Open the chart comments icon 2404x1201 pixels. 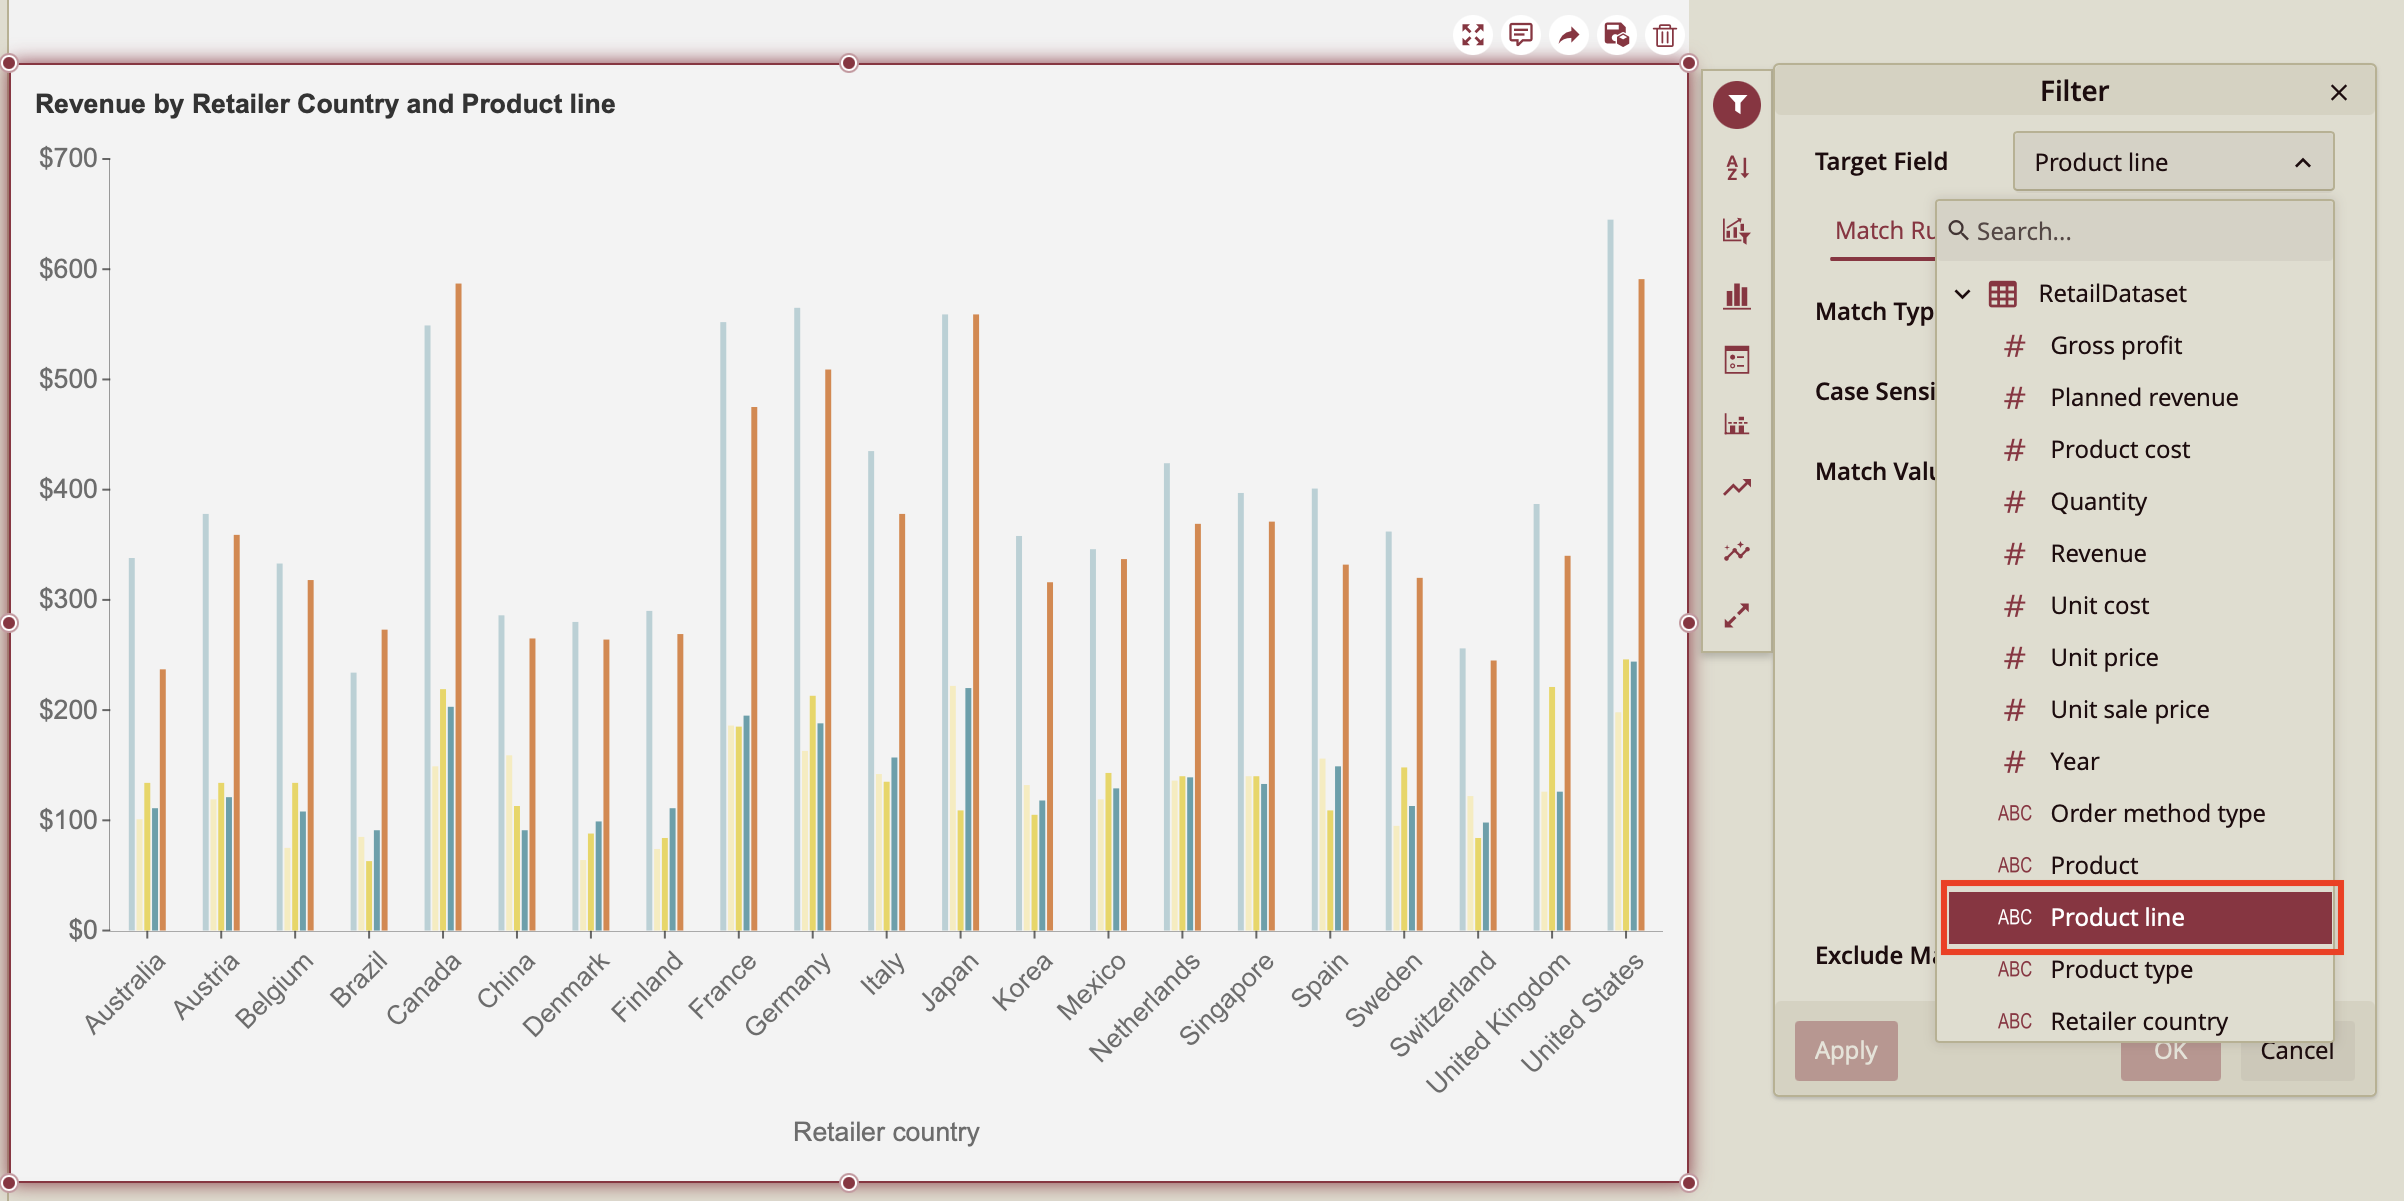tap(1520, 36)
